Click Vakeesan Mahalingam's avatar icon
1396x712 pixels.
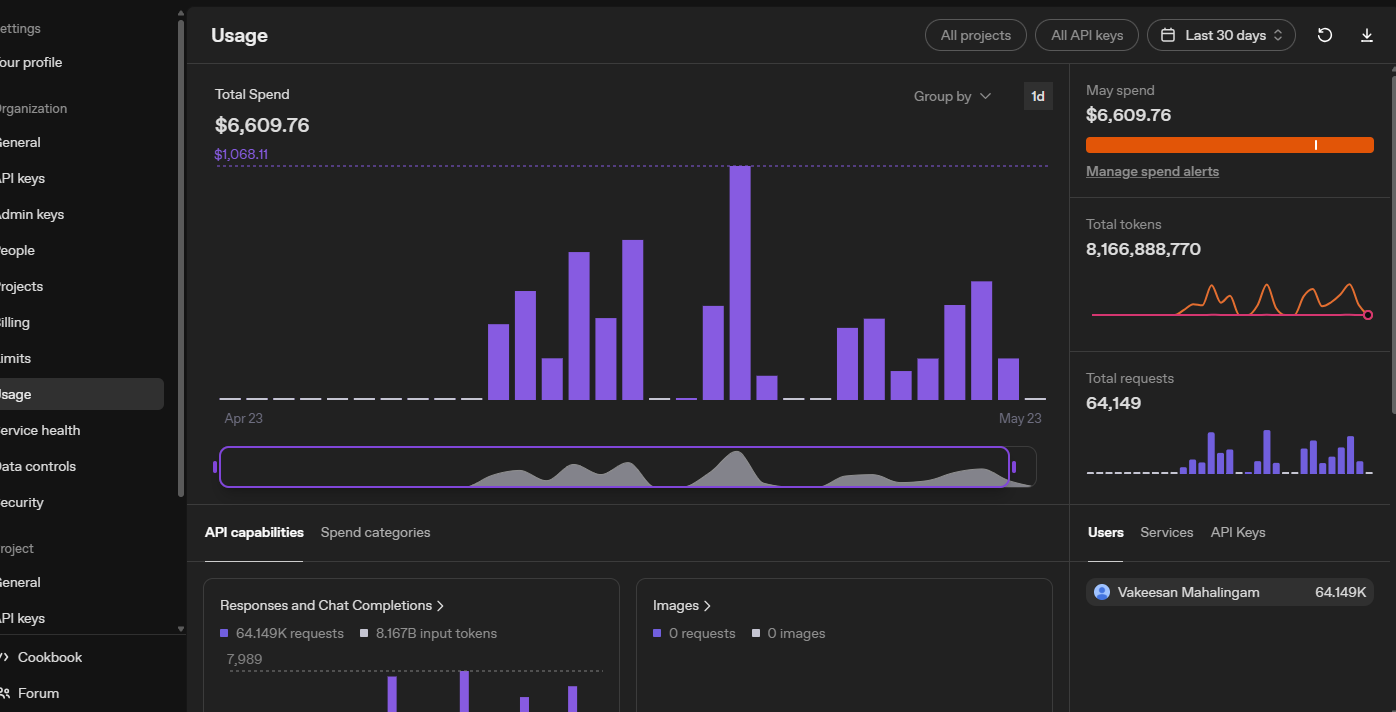tap(1102, 592)
